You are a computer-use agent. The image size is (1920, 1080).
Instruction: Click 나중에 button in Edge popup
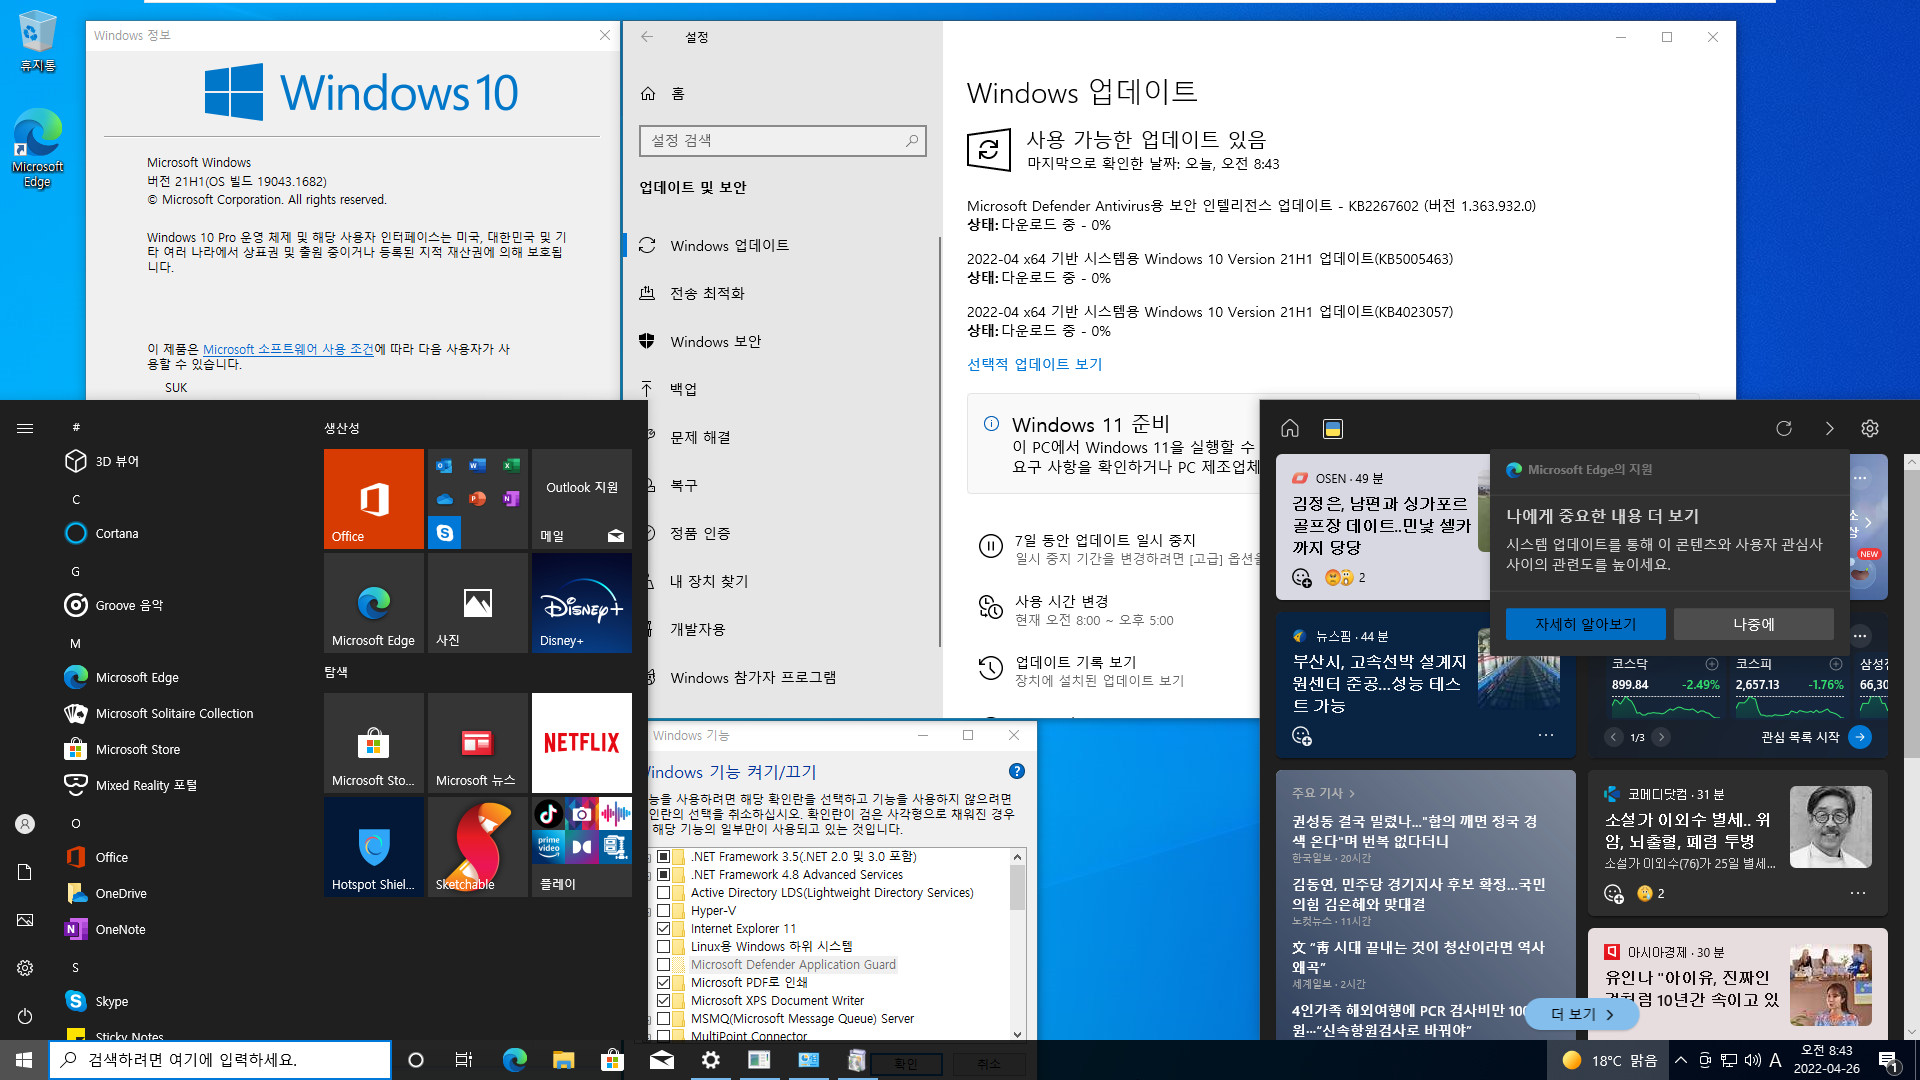[x=1753, y=624]
